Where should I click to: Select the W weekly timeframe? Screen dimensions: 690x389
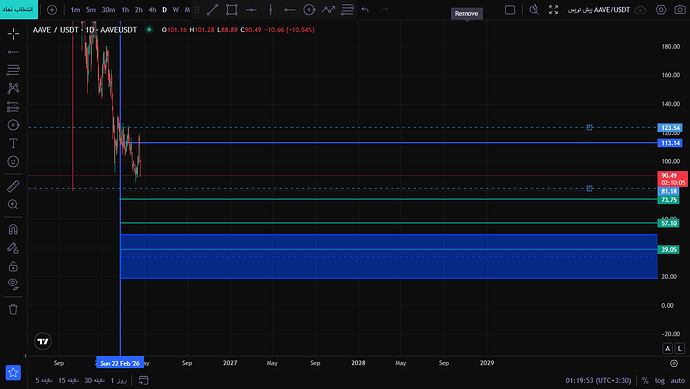point(176,10)
